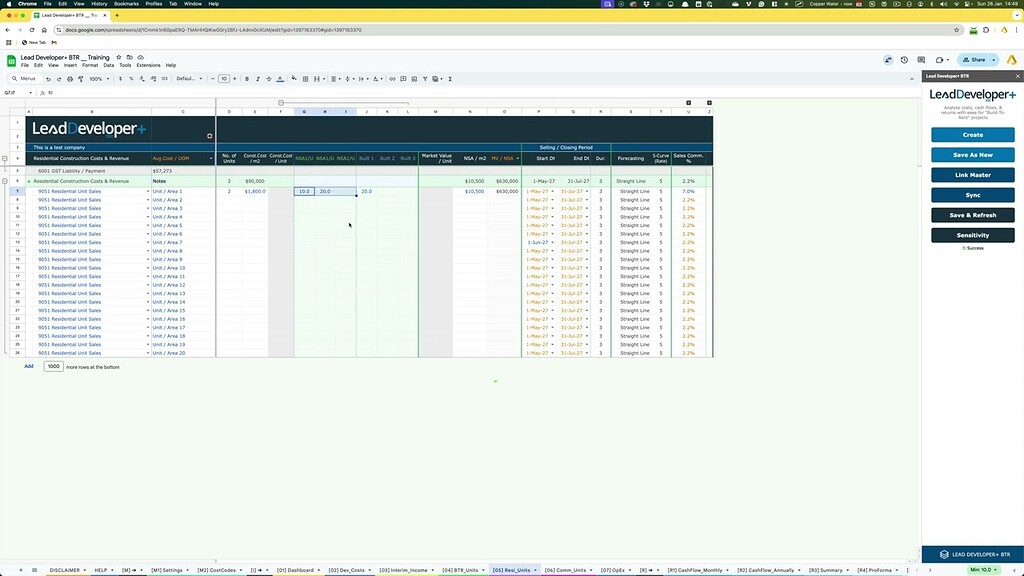
Task: Click the Sensitivity button in sidebar
Action: pos(972,235)
